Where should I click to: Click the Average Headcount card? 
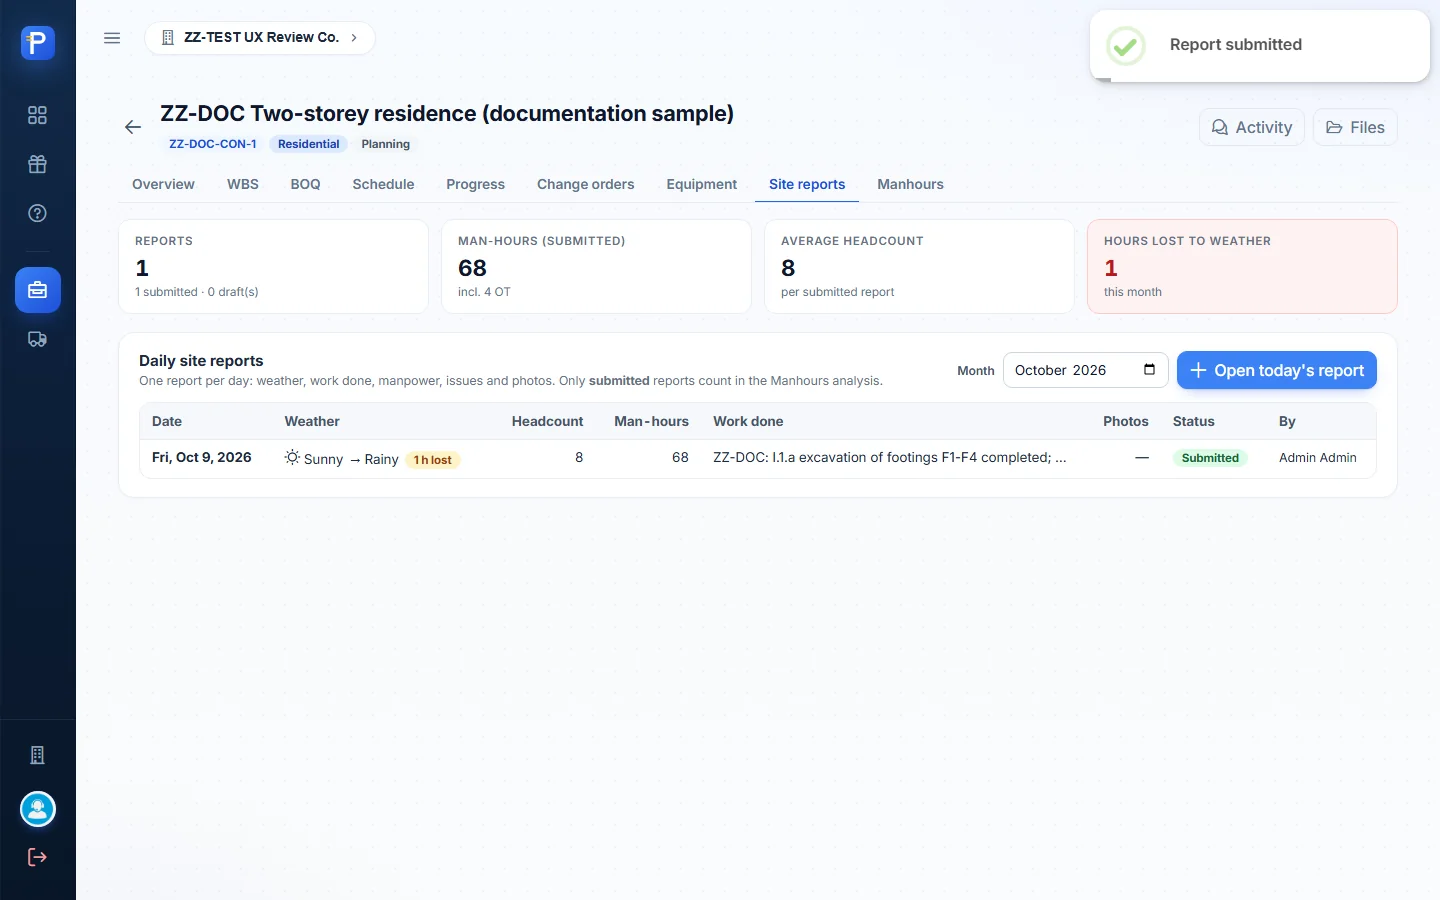tap(919, 267)
